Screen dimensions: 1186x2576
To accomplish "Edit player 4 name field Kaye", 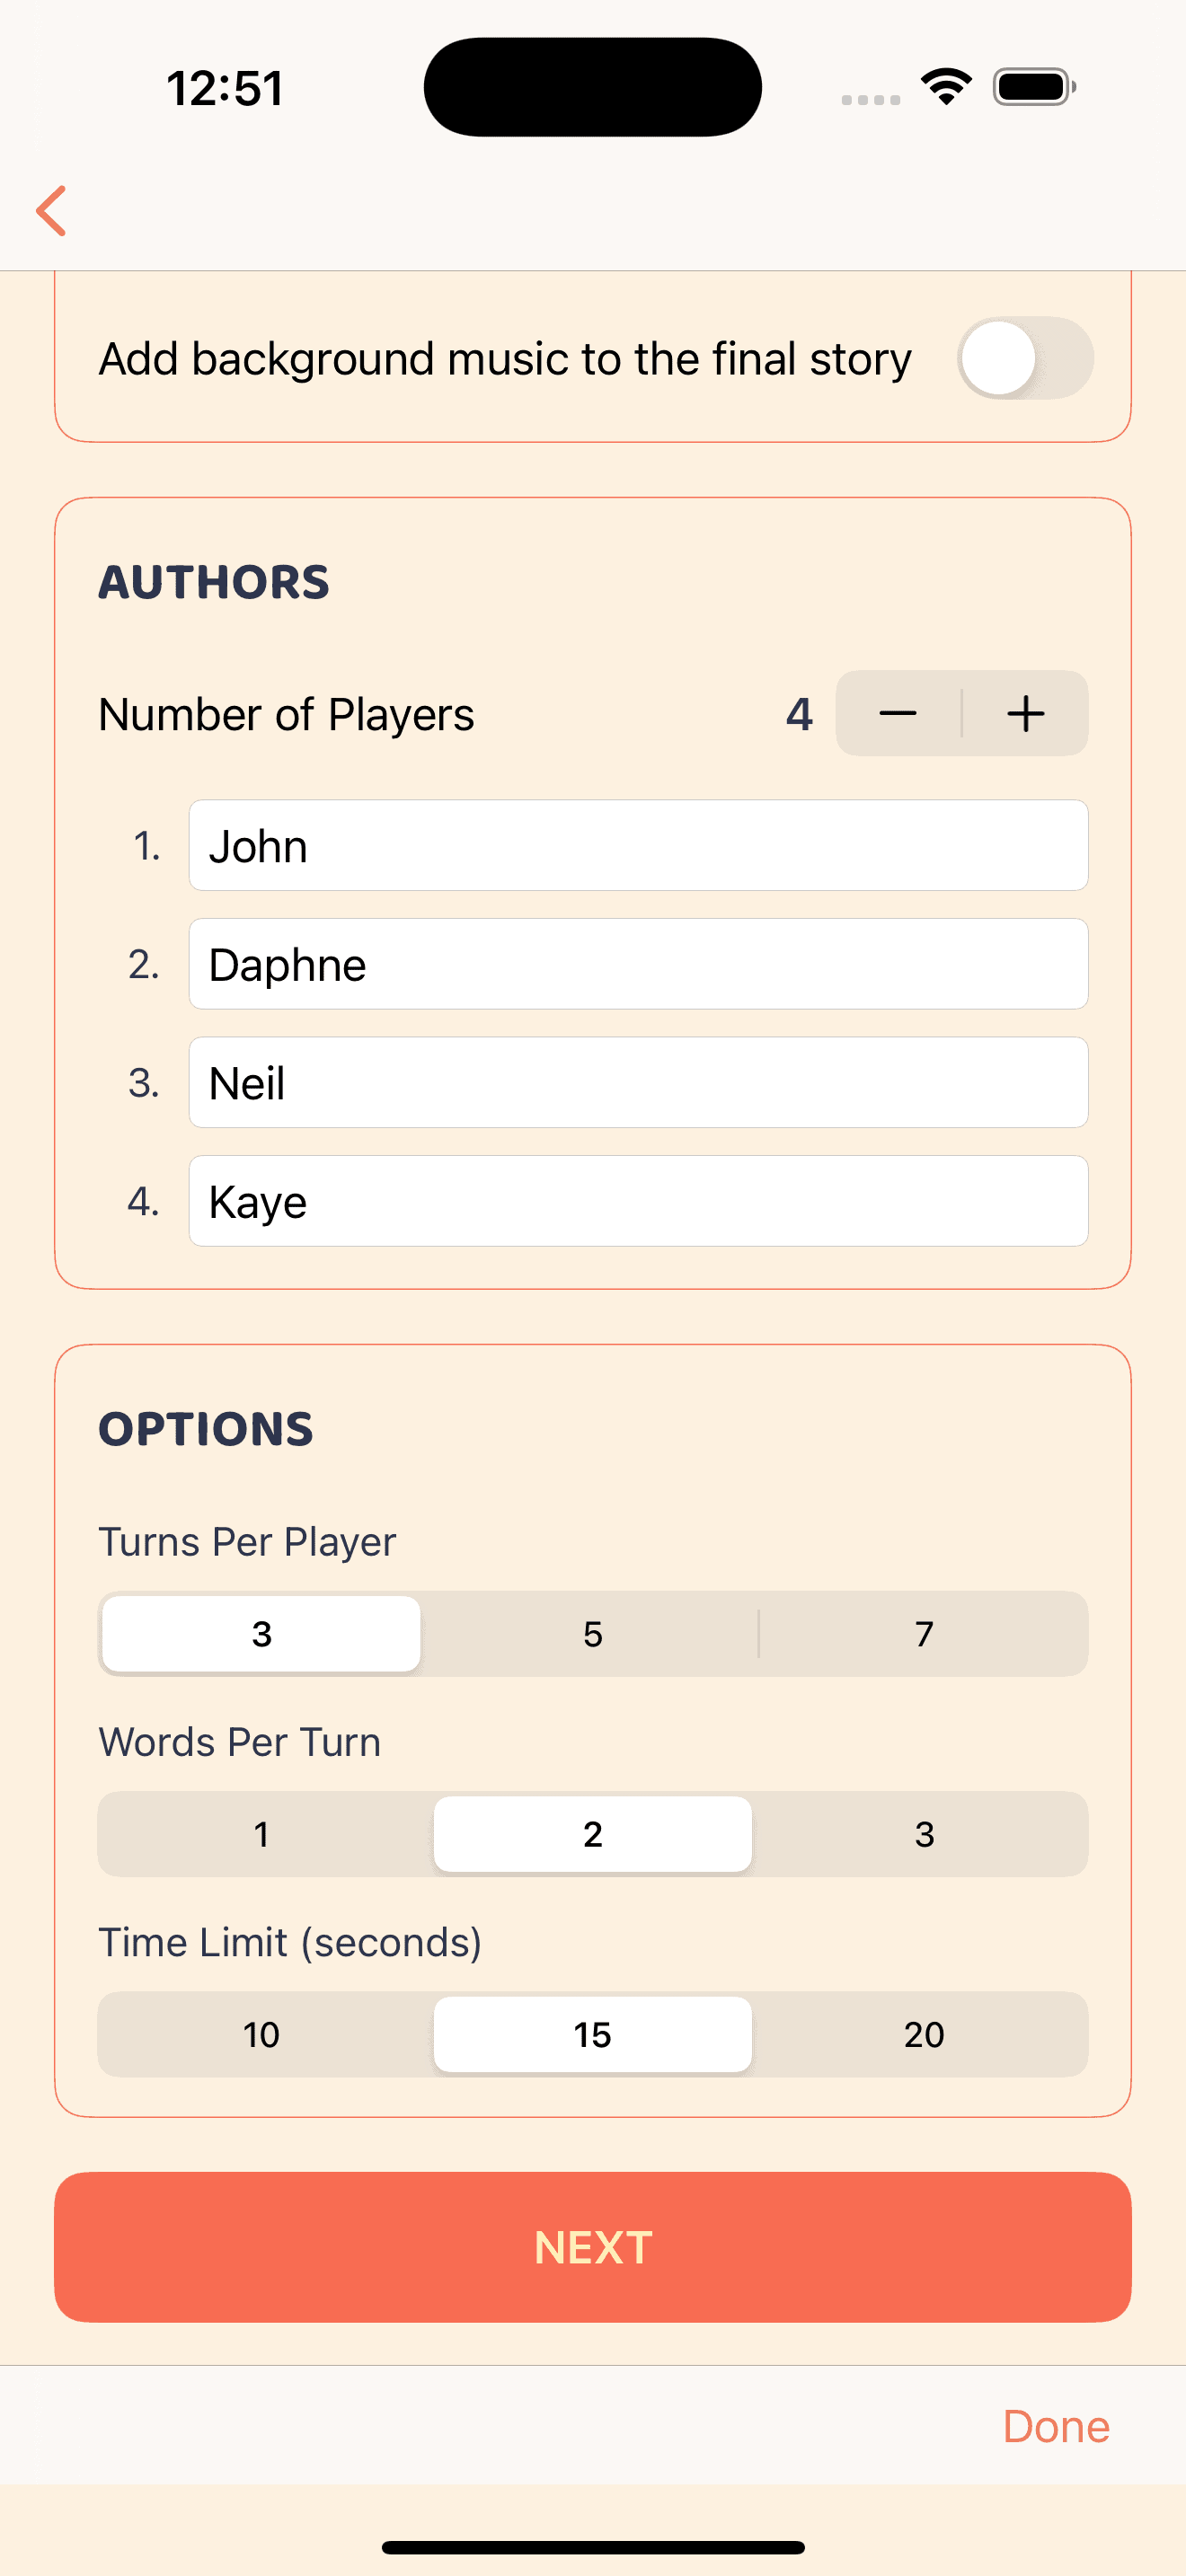I will point(638,1201).
